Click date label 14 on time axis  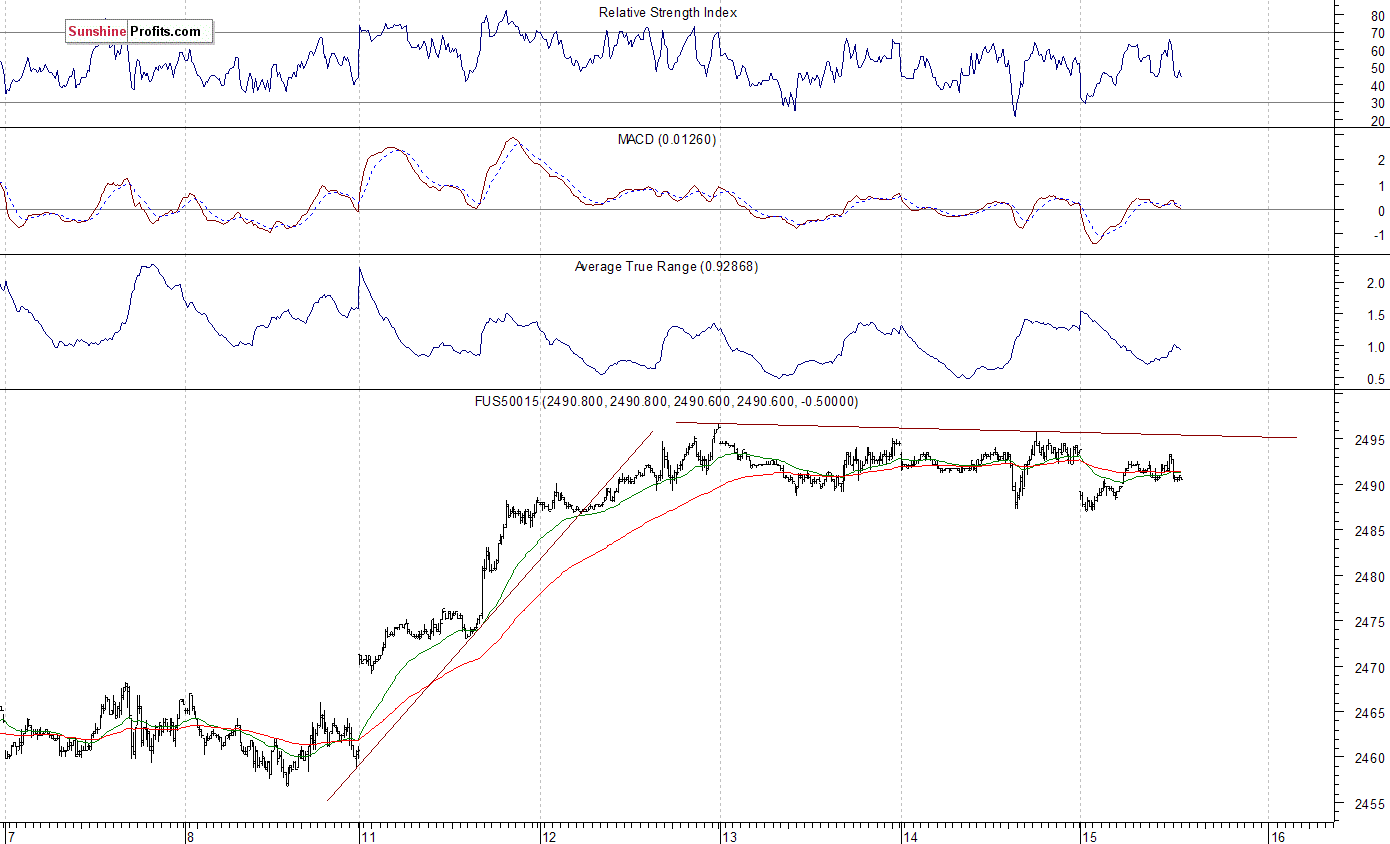coord(910,835)
